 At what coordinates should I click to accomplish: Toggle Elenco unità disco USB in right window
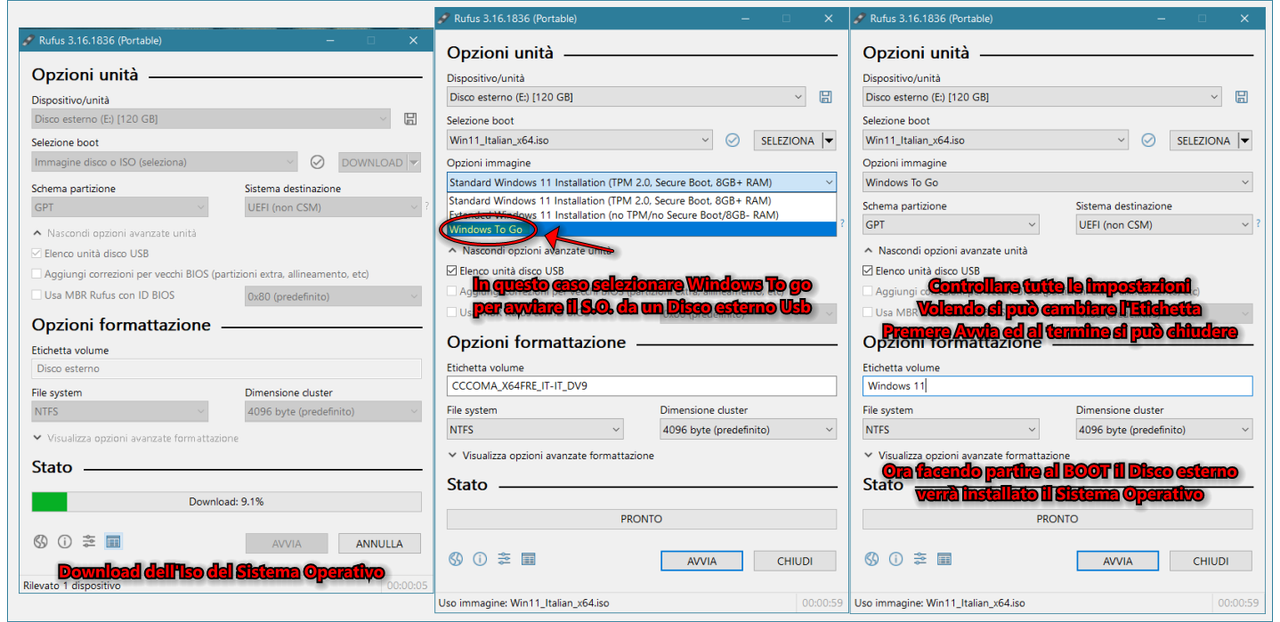868,271
